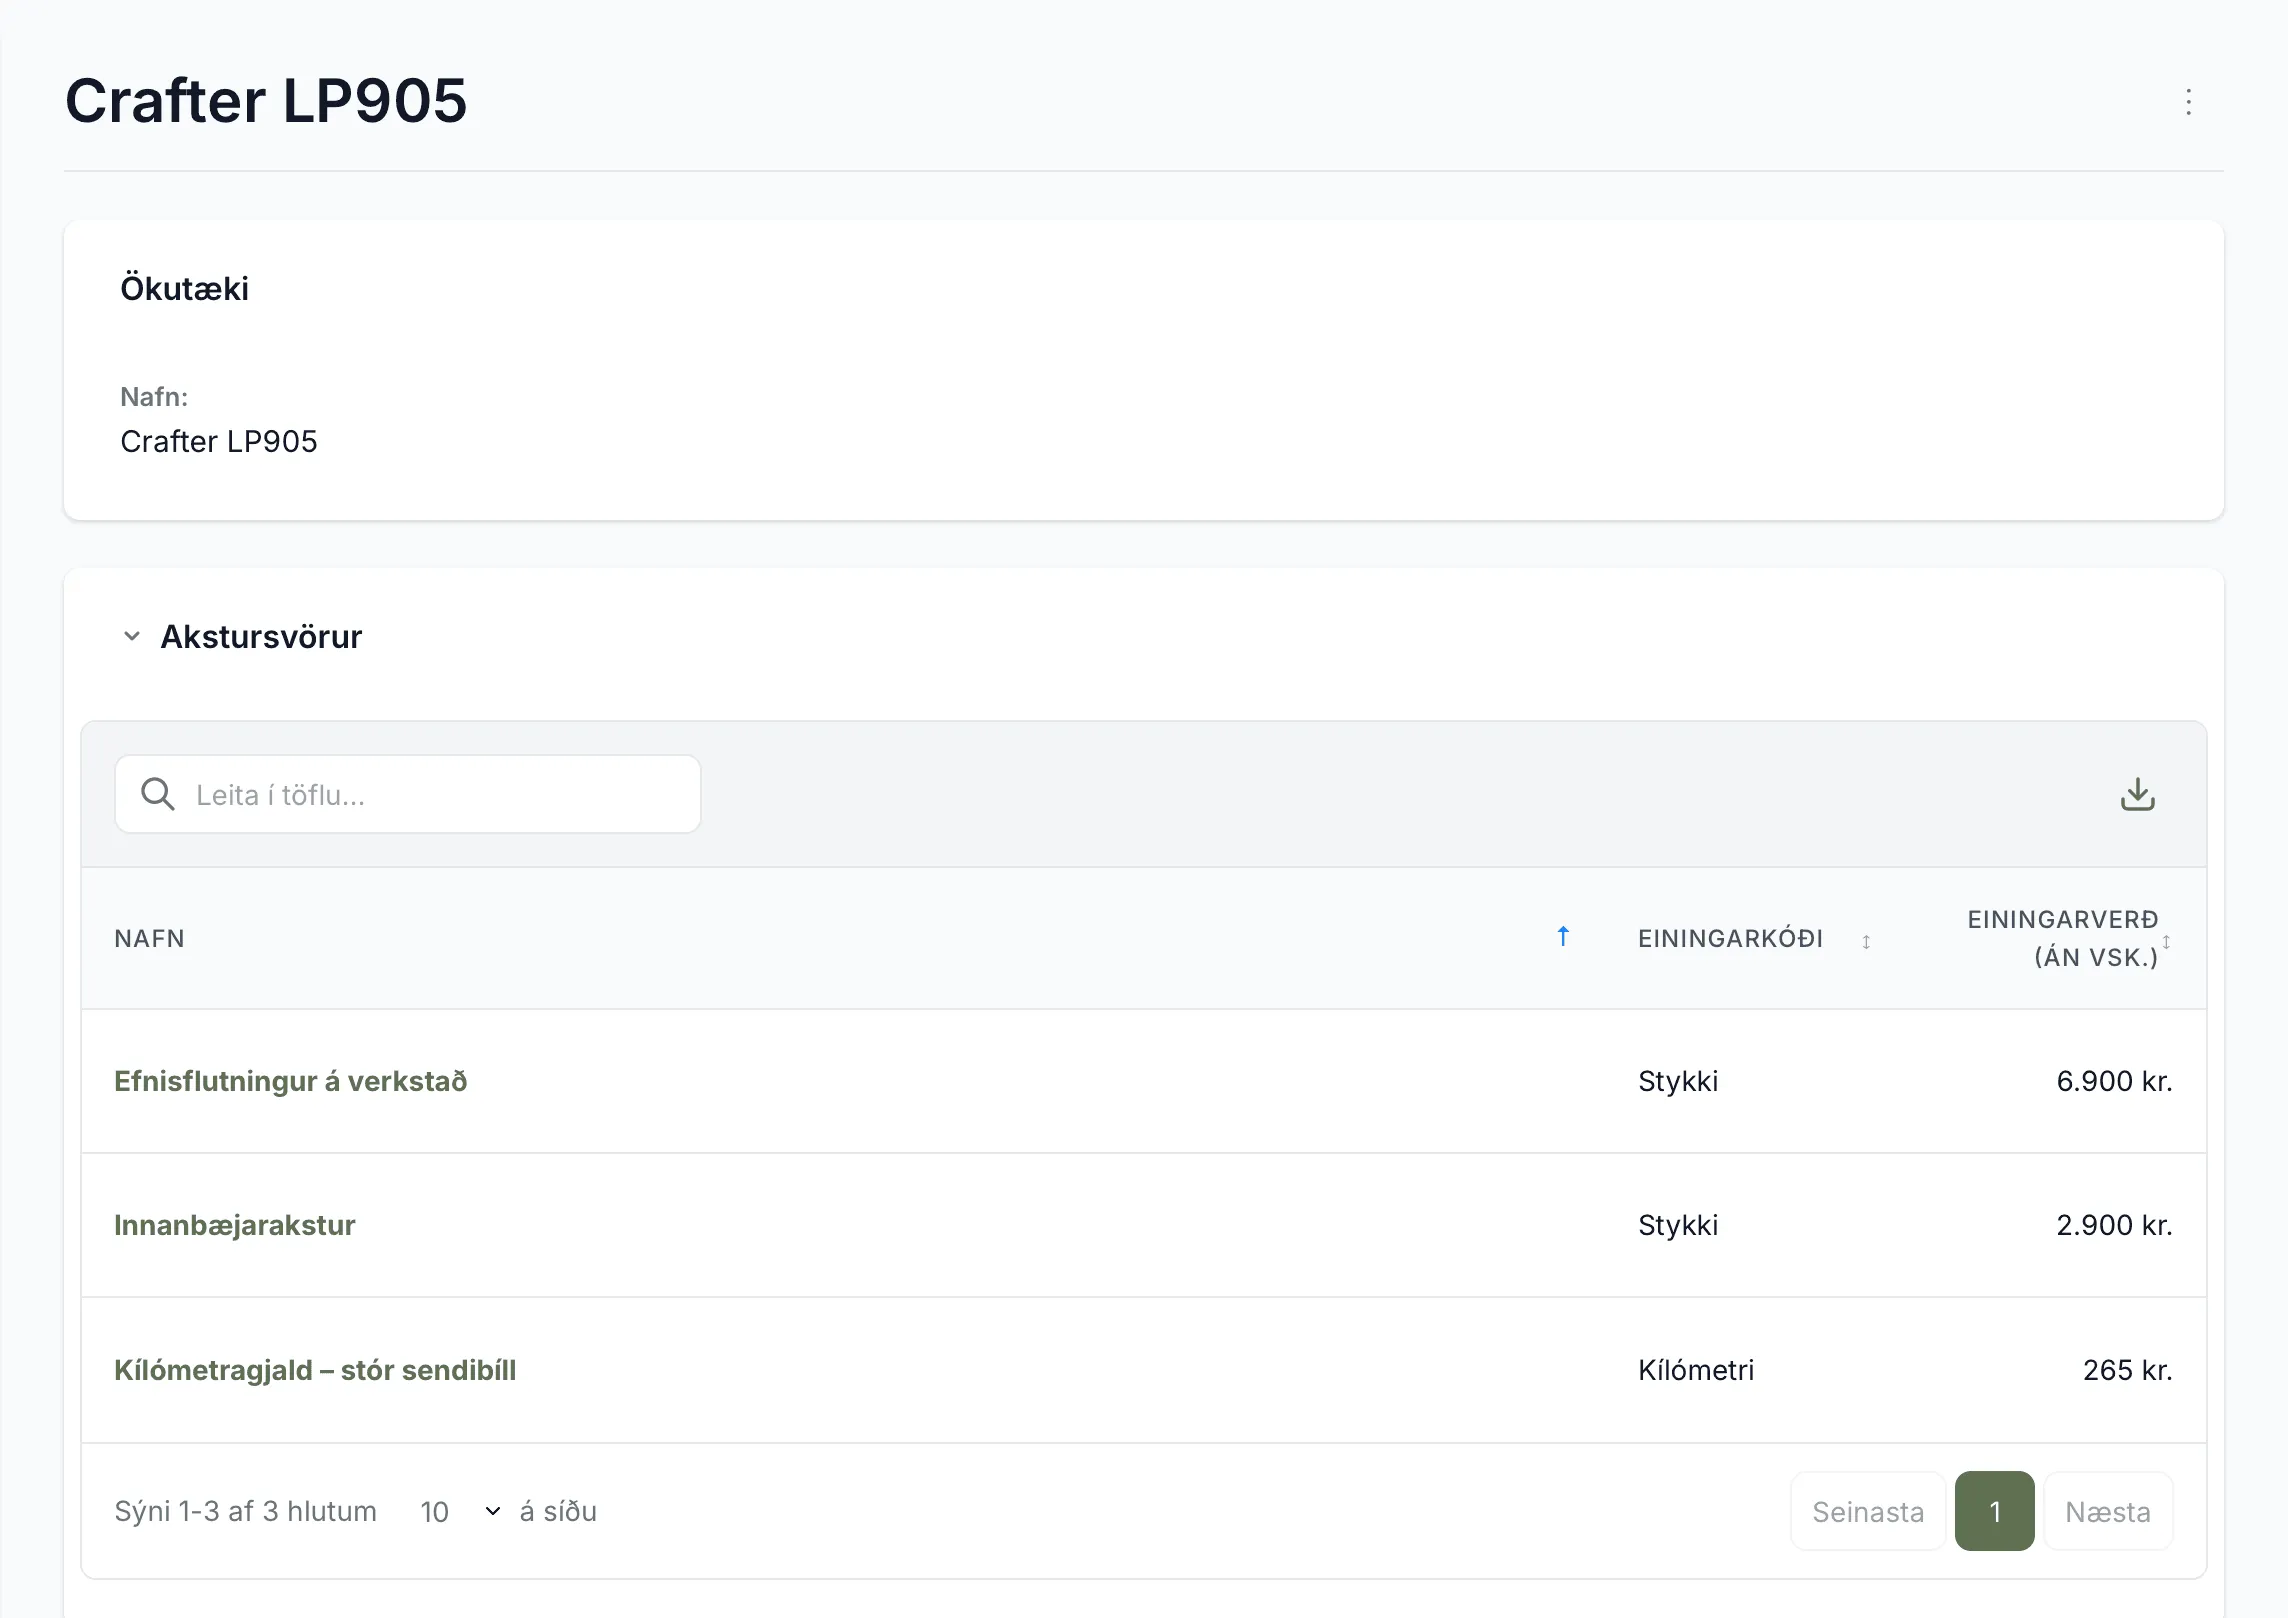Sort by Einingarverð column arrows
Image resolution: width=2288 pixels, height=1618 pixels.
click(2166, 941)
